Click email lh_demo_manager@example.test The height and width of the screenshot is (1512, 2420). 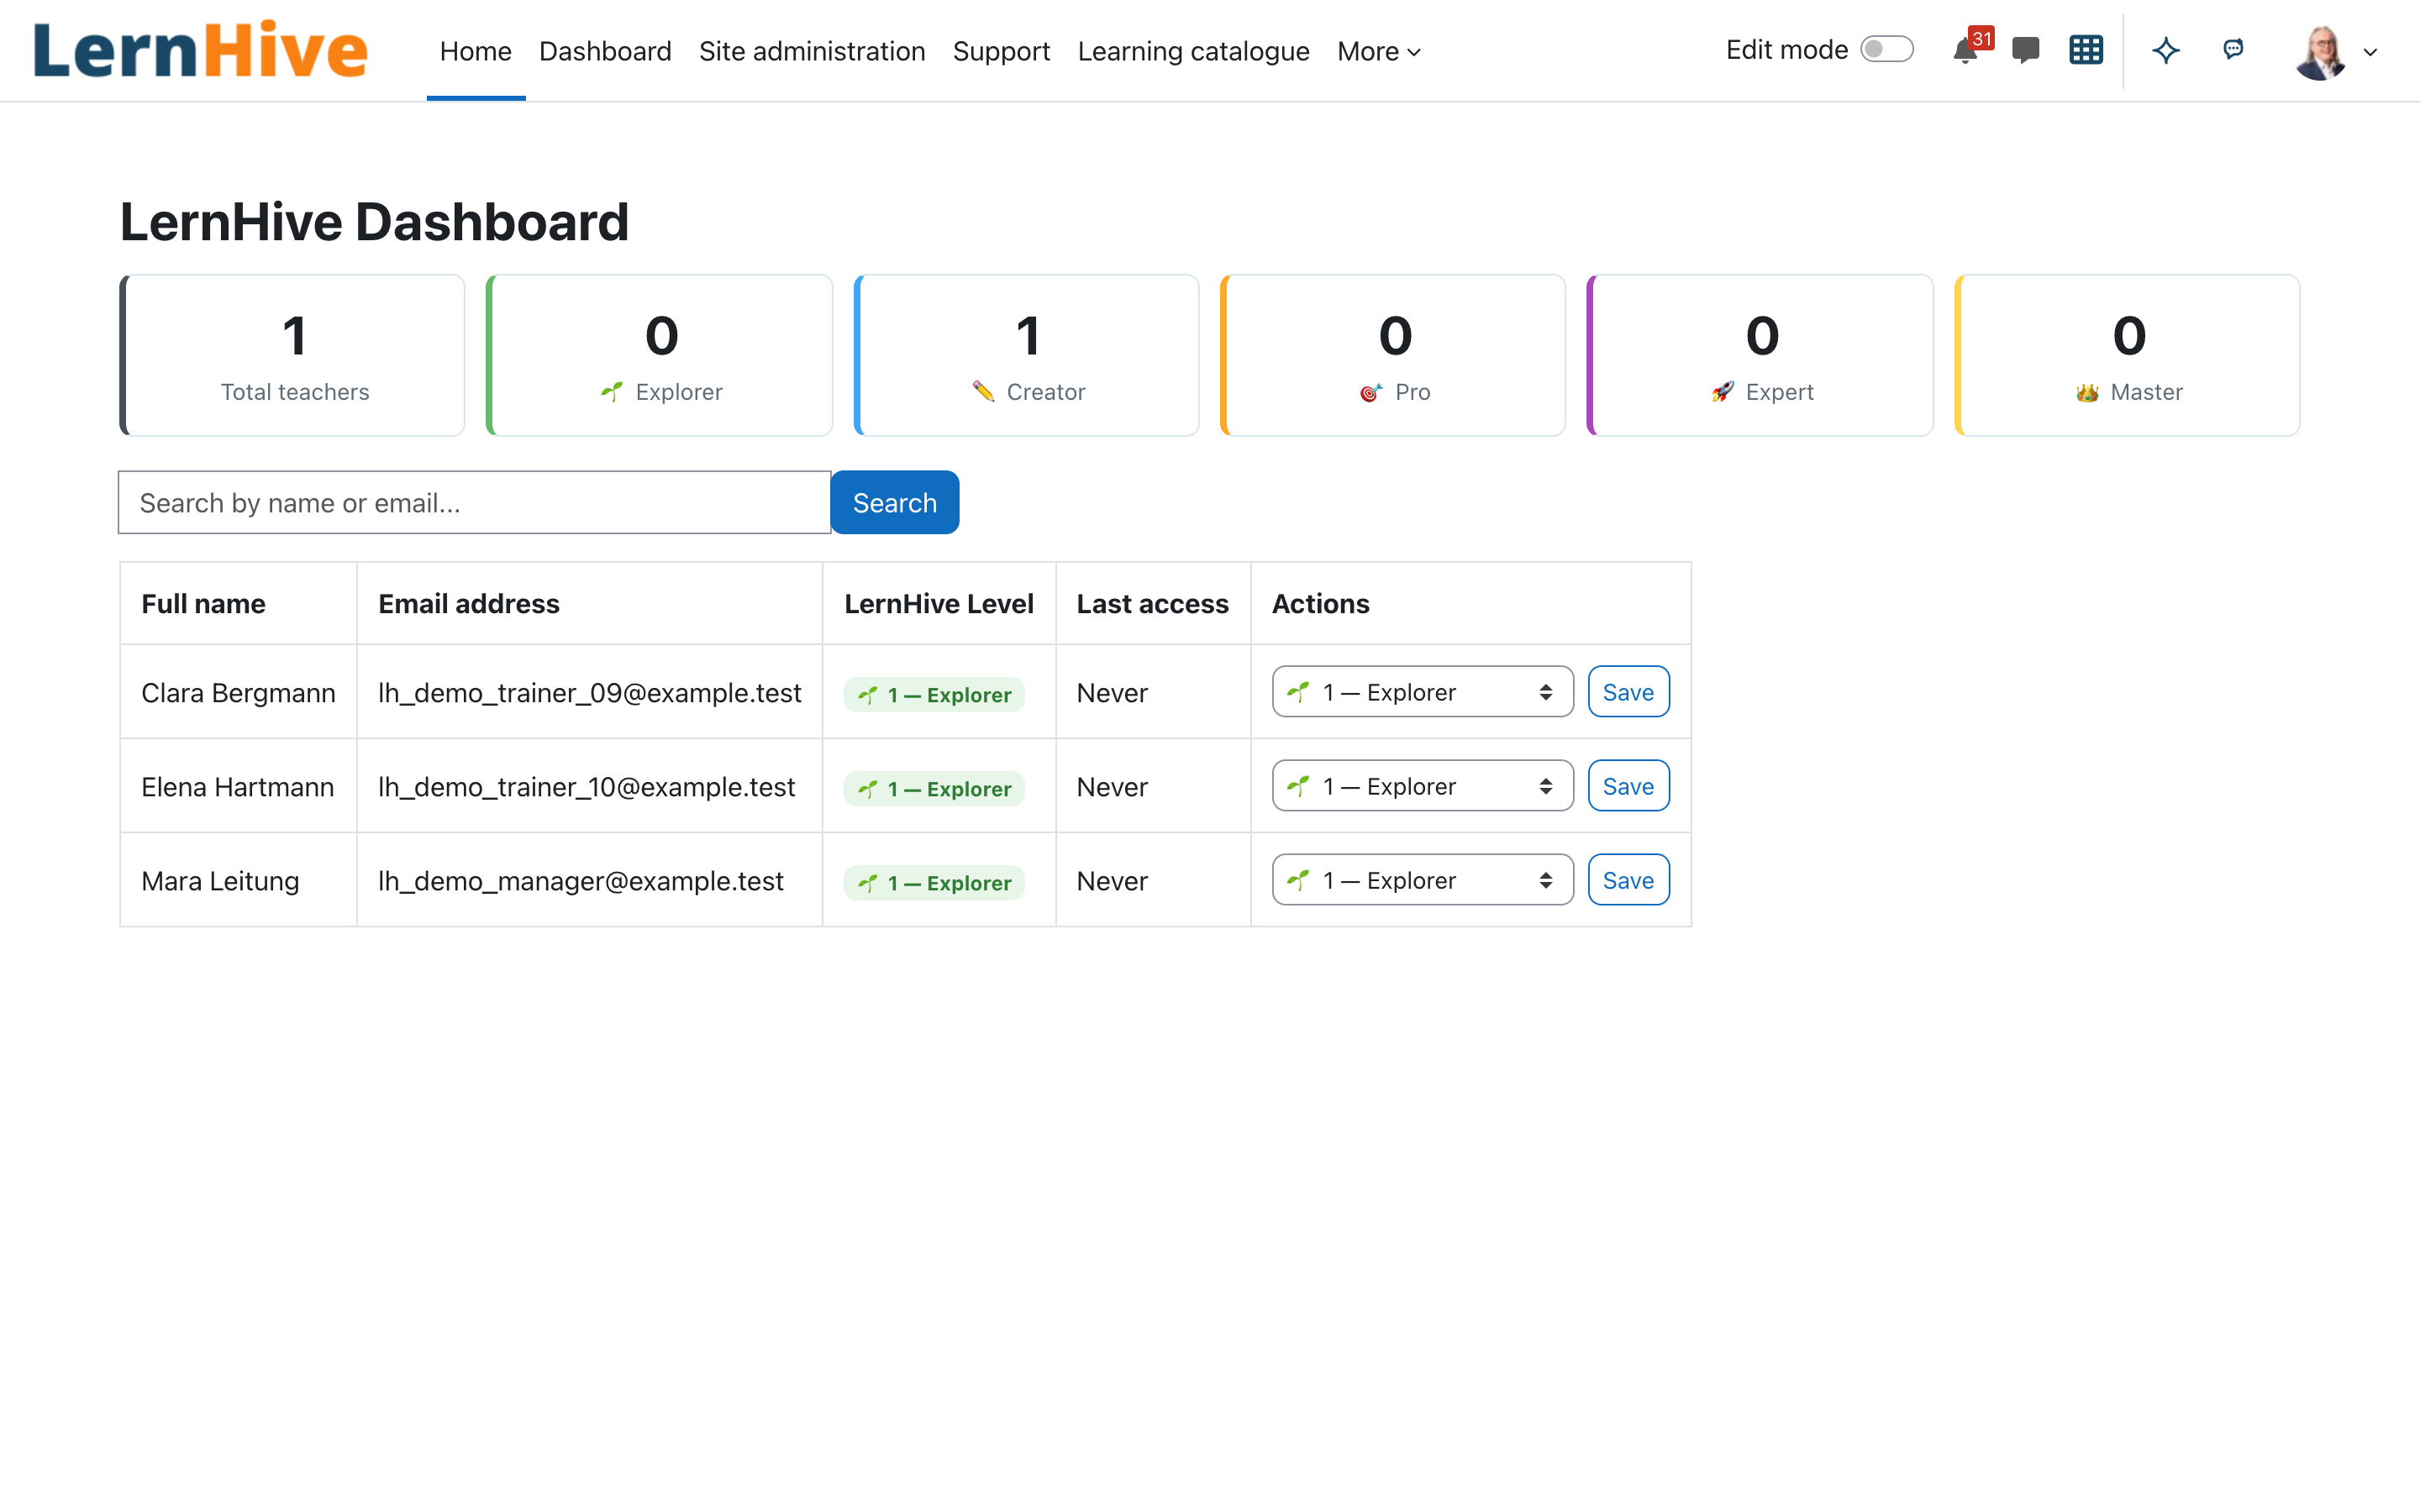tap(581, 880)
